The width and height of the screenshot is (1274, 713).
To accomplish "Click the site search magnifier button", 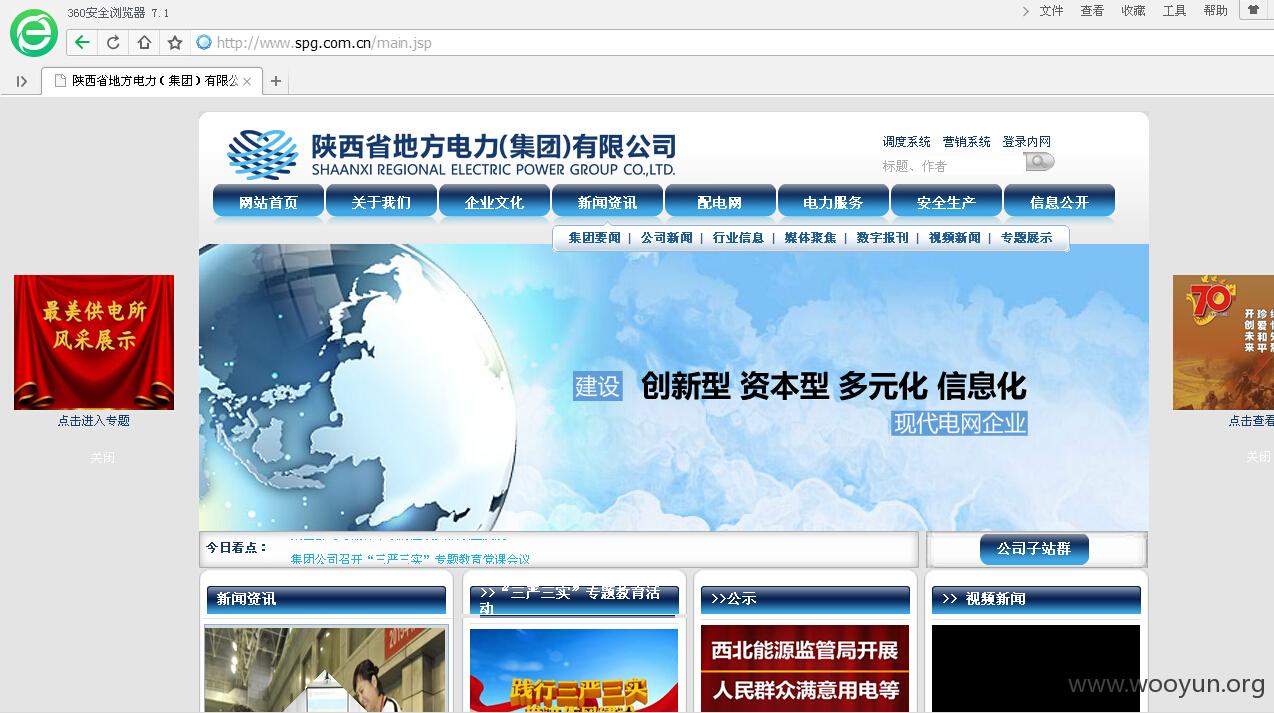I will [x=1039, y=162].
